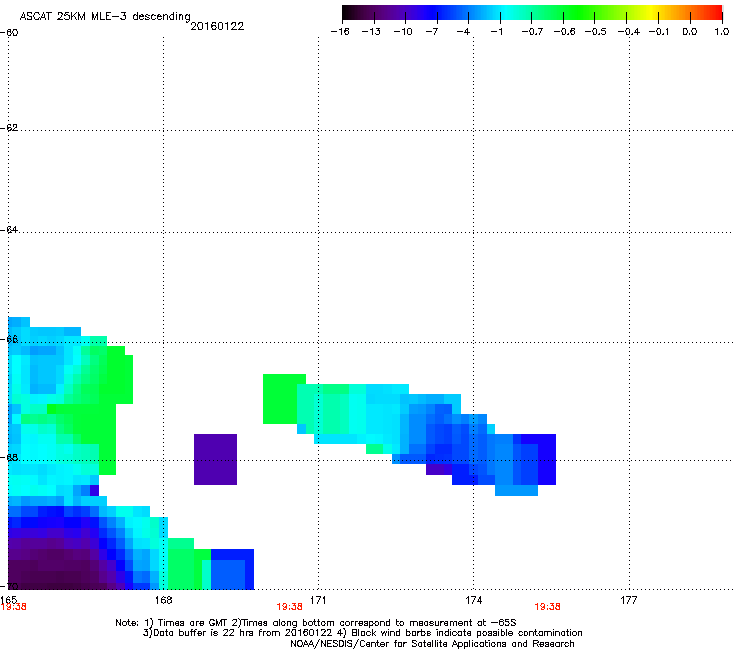Click the isolated purple data block near 169
This screenshot has height=650, width=740.
coord(215,459)
